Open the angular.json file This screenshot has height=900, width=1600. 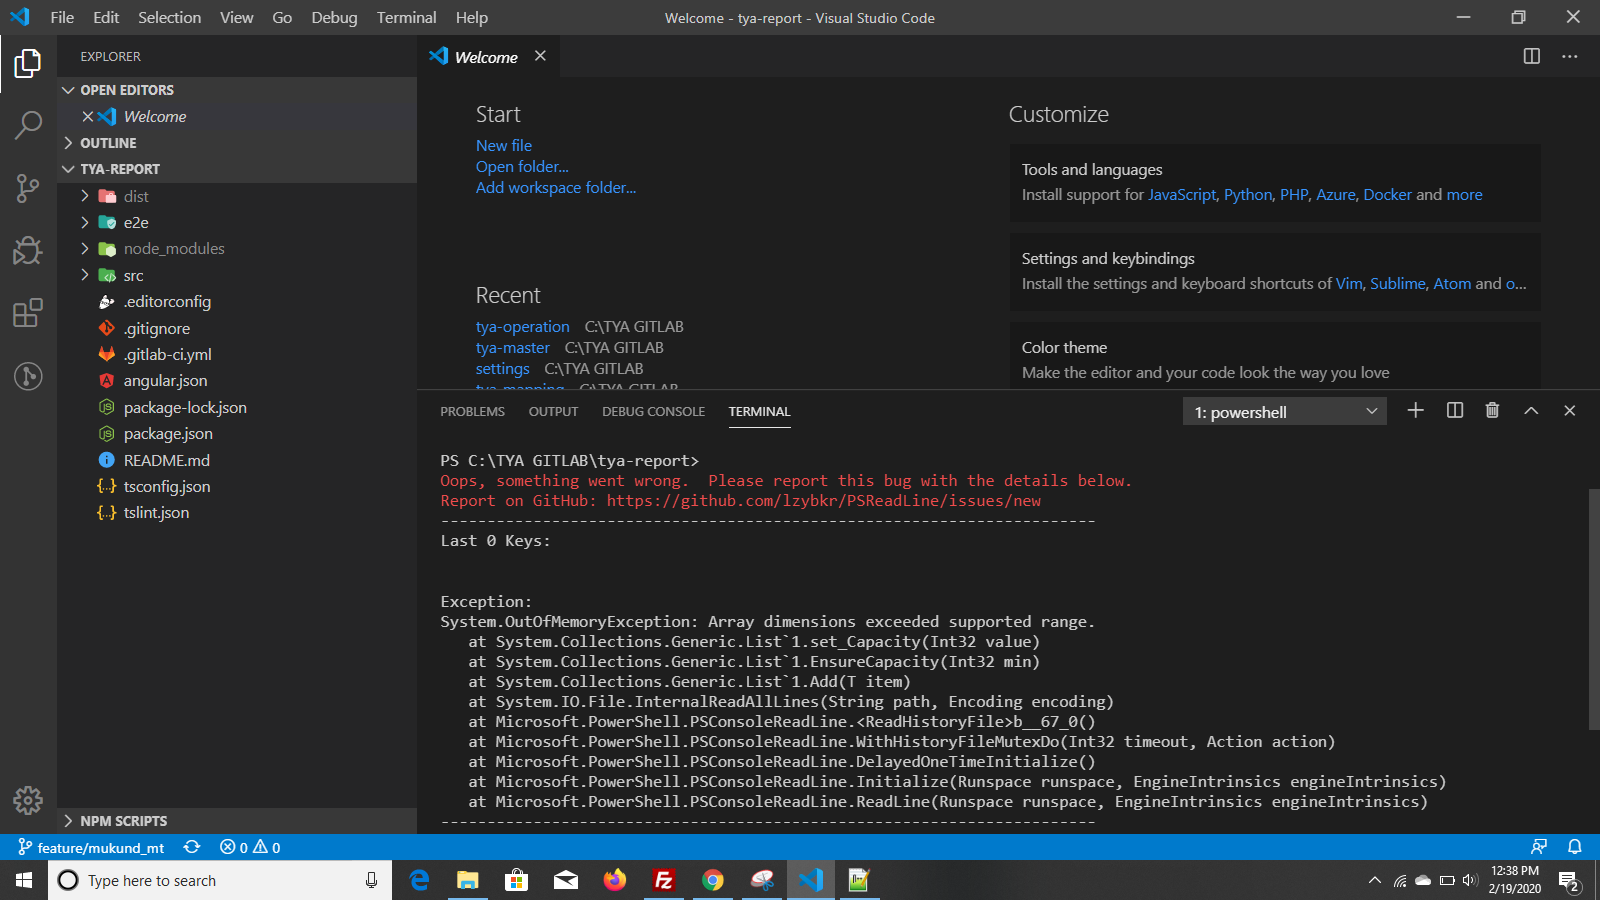(237, 380)
